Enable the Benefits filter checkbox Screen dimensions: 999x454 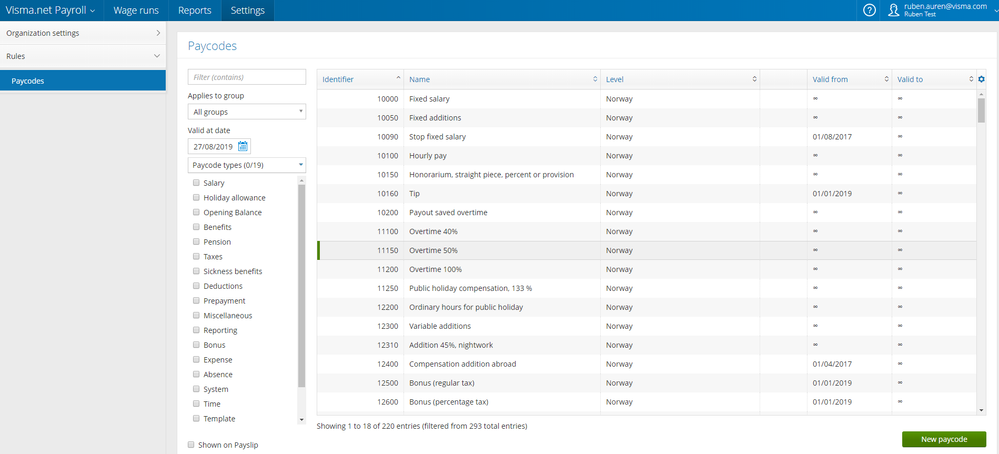tap(196, 227)
